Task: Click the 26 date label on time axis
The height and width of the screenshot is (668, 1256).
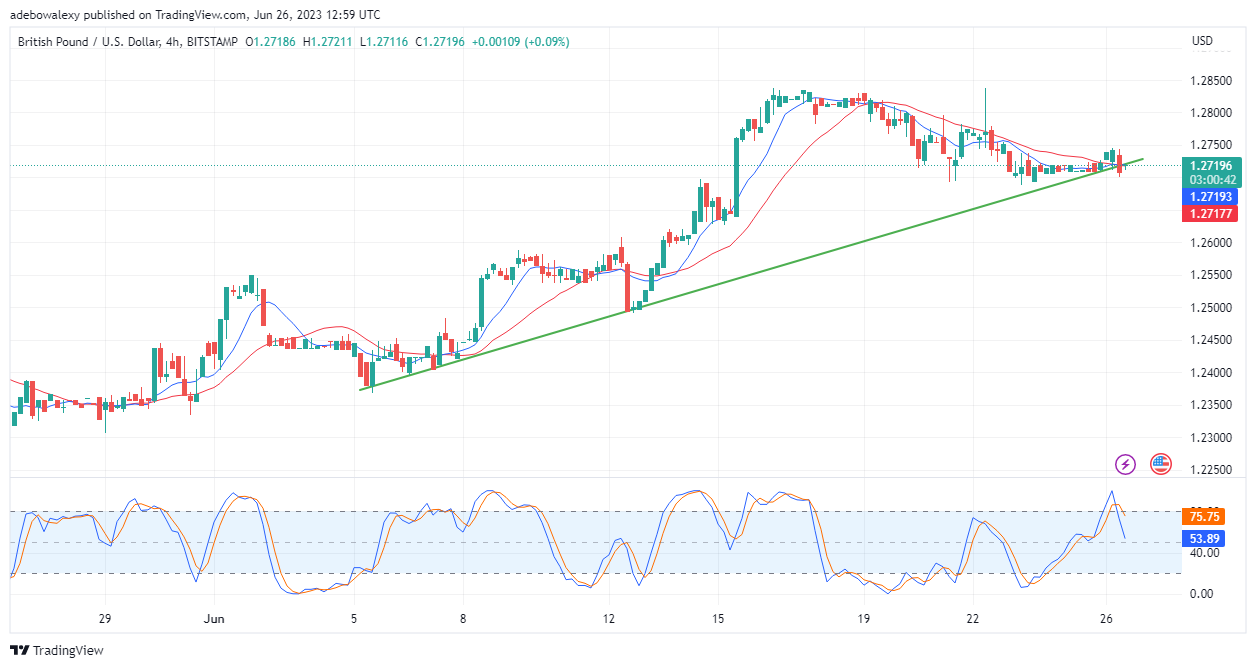Action: coord(1107,619)
